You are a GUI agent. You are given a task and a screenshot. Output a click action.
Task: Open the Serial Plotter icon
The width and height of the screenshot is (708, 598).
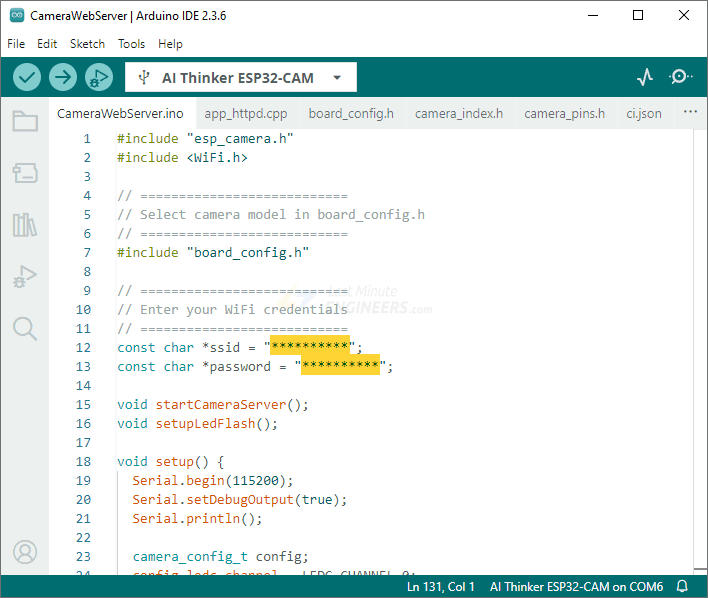click(645, 77)
